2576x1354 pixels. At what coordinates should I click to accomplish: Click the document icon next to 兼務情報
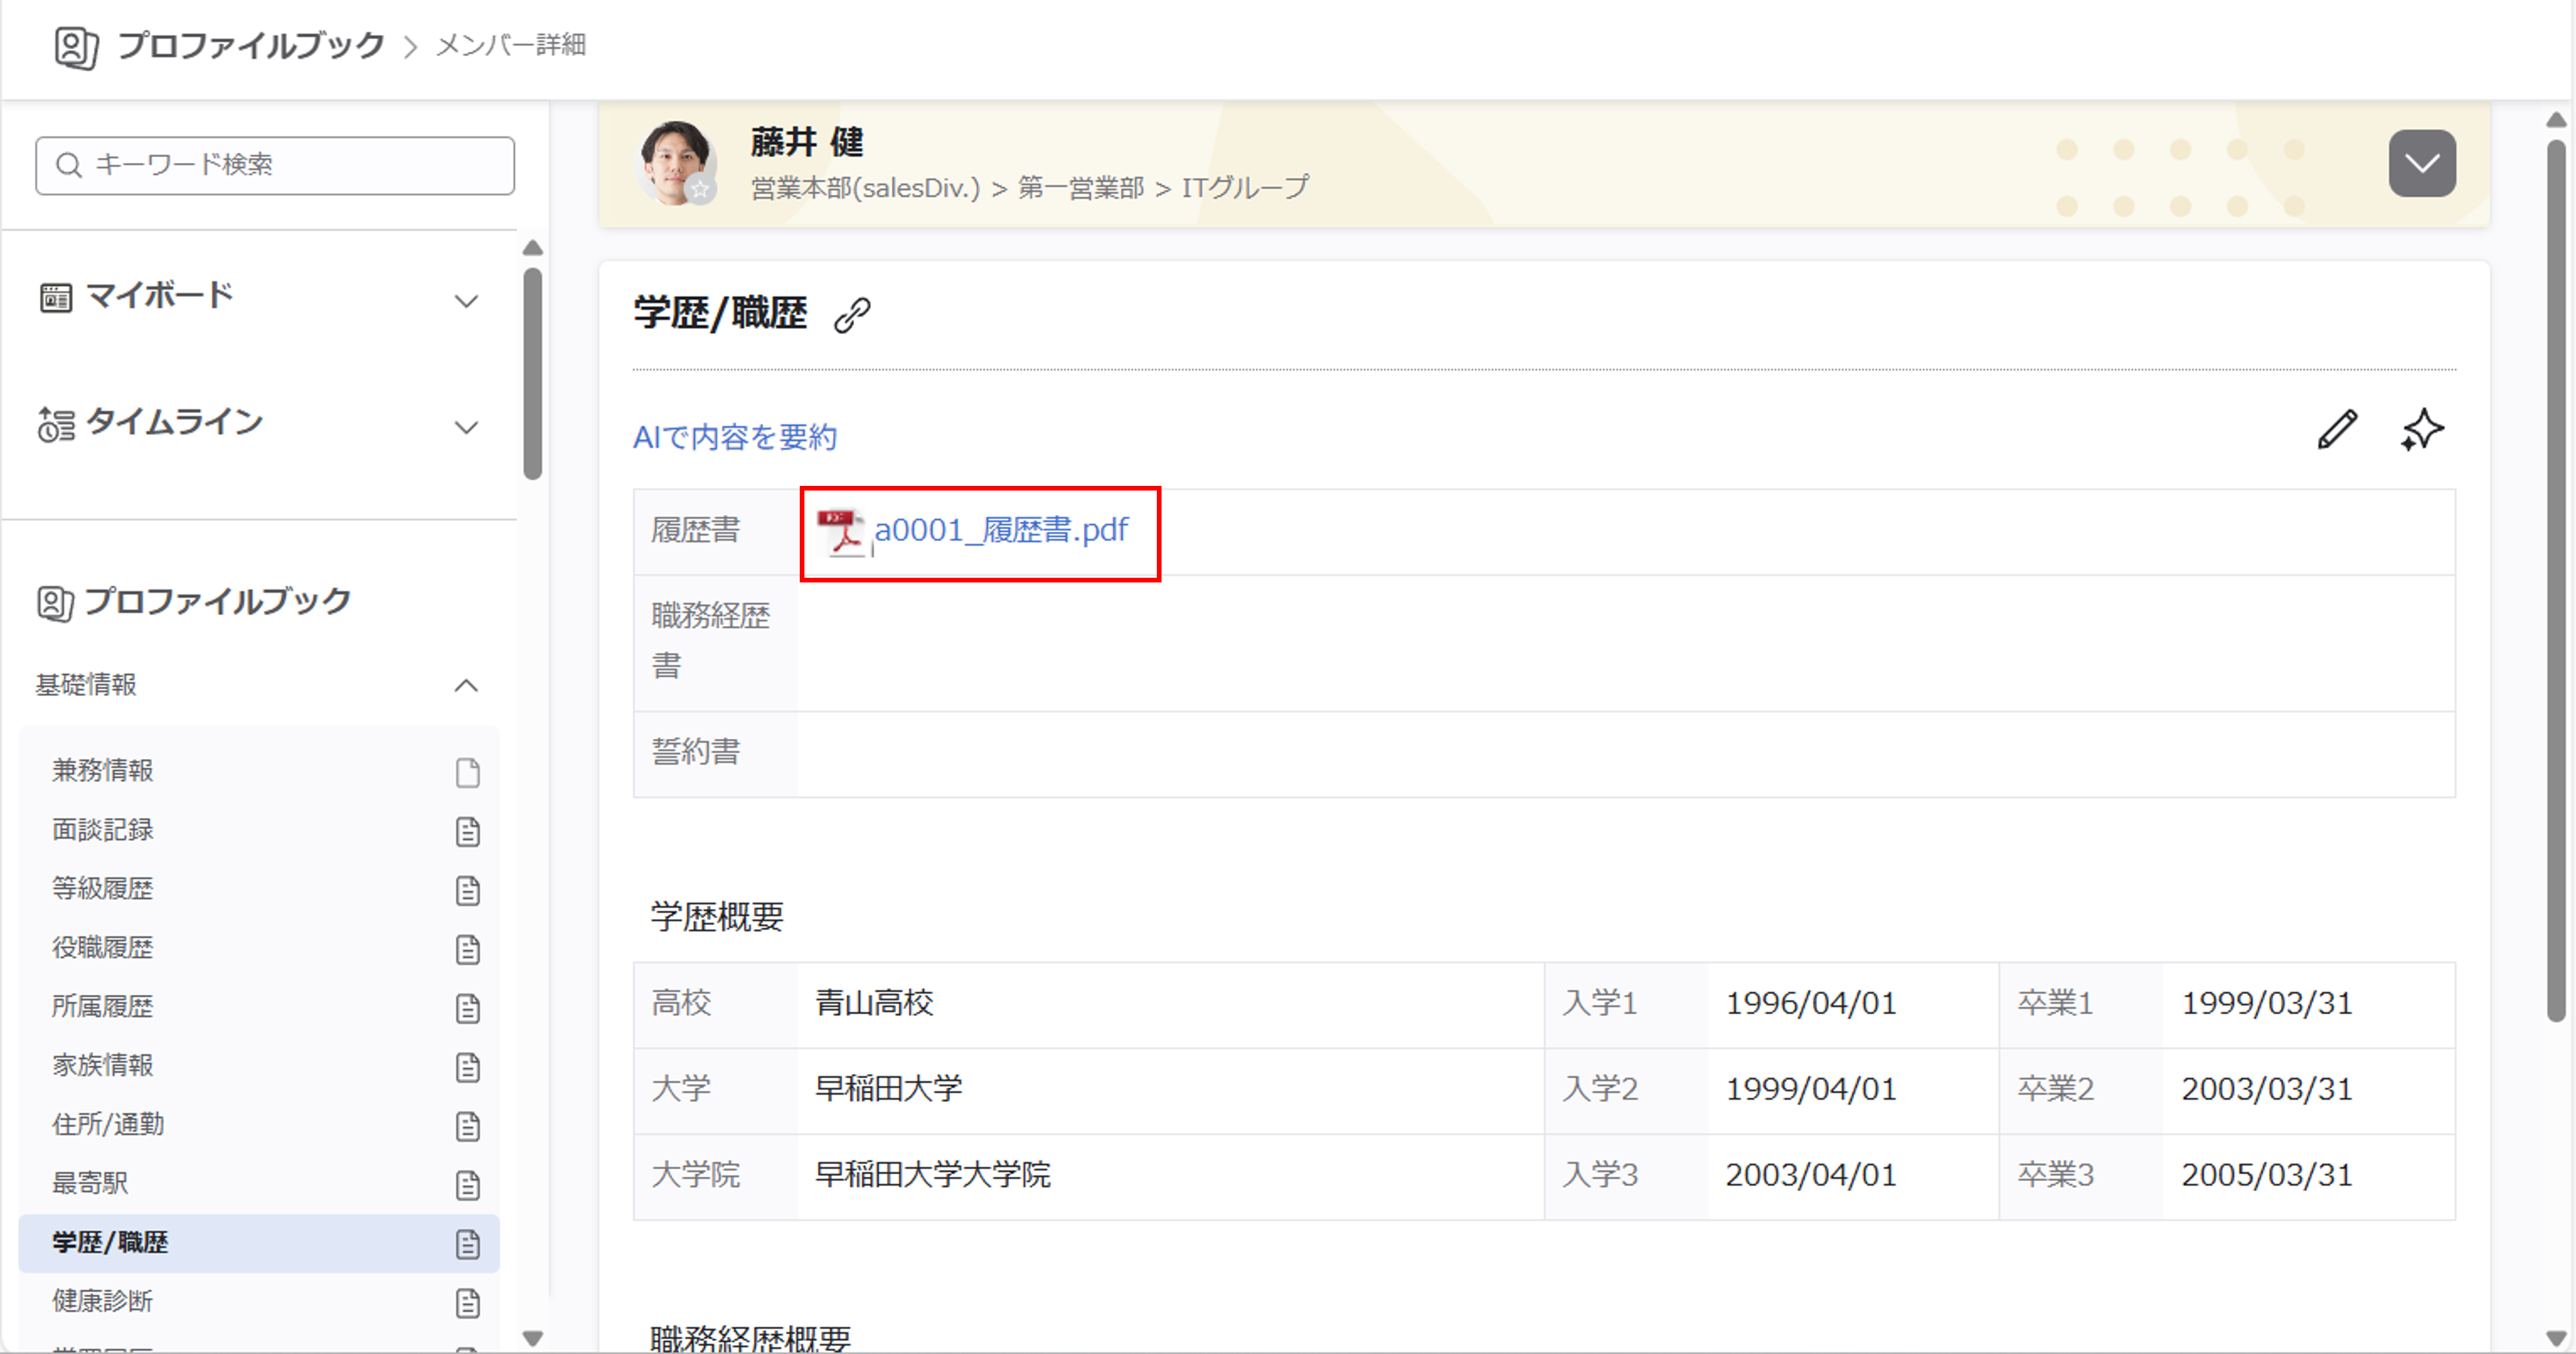point(467,772)
